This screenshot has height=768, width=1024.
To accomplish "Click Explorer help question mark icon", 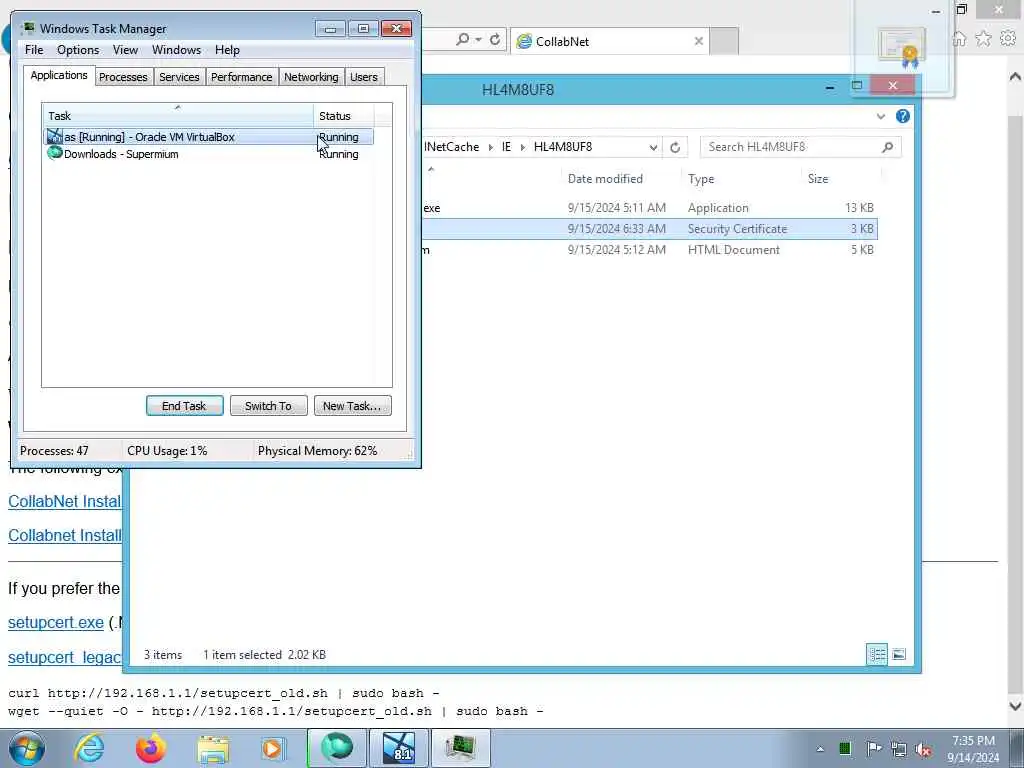I will [903, 116].
